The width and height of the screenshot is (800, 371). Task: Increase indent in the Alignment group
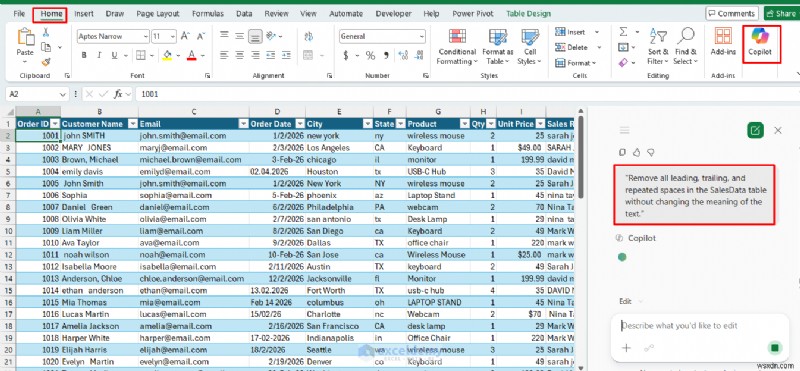[x=286, y=55]
